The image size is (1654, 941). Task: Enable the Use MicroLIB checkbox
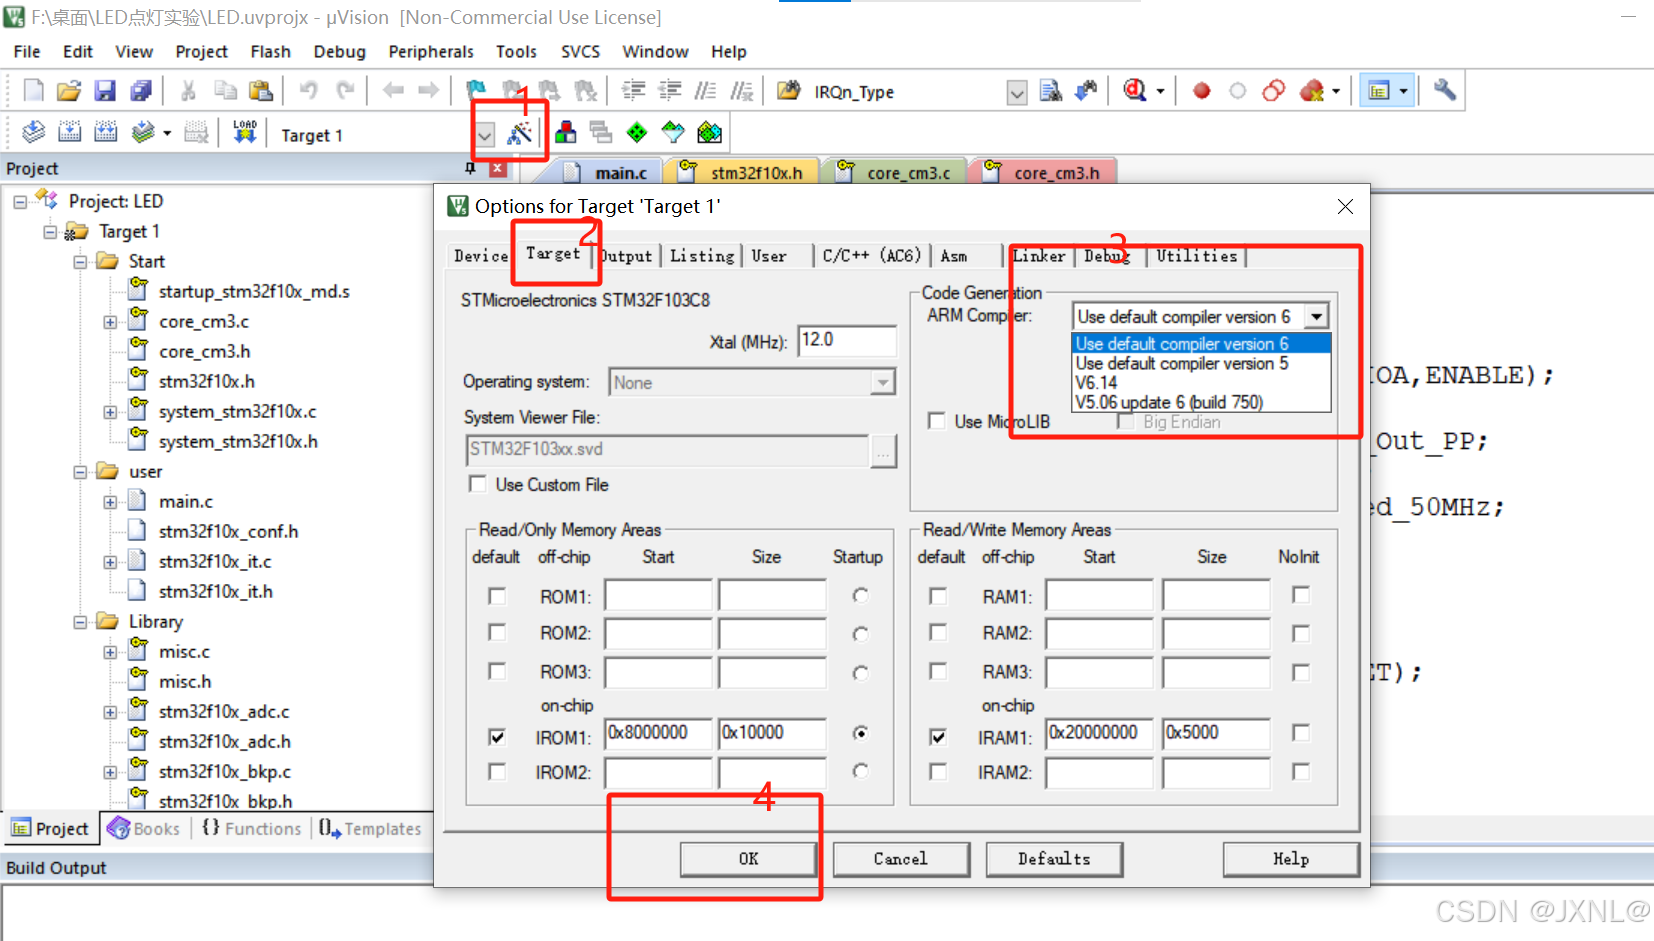point(936,421)
